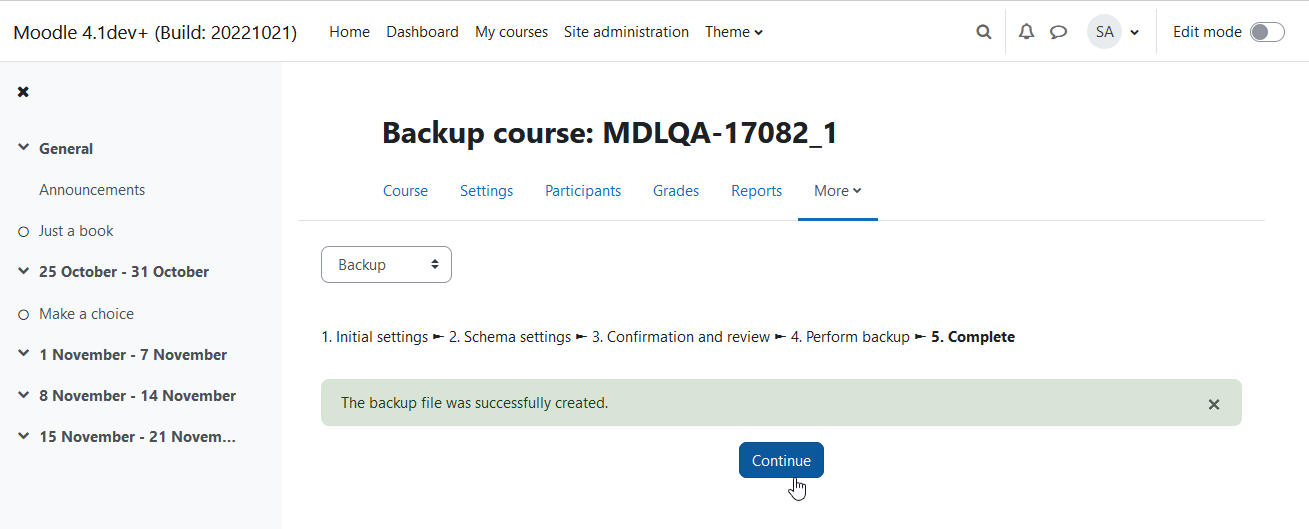Open the Announcements link
The image size is (1309, 529).
(92, 190)
